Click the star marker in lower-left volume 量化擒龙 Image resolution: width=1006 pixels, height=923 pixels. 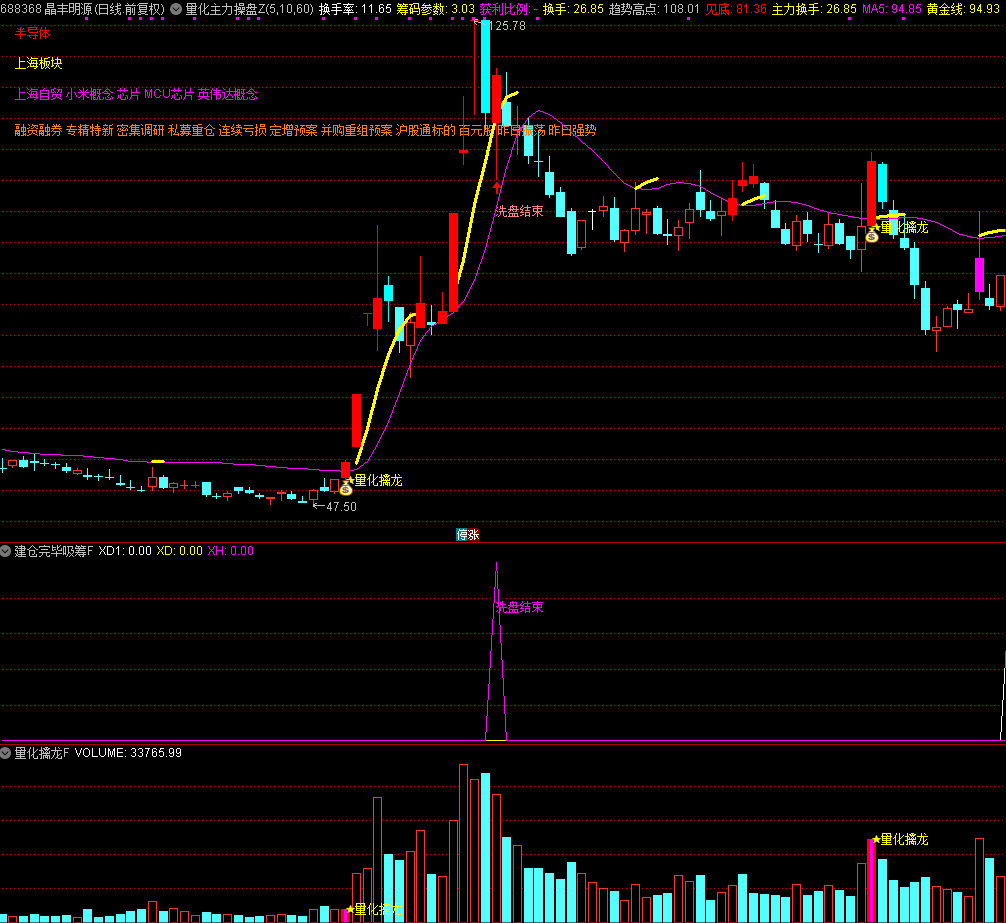tap(349, 909)
